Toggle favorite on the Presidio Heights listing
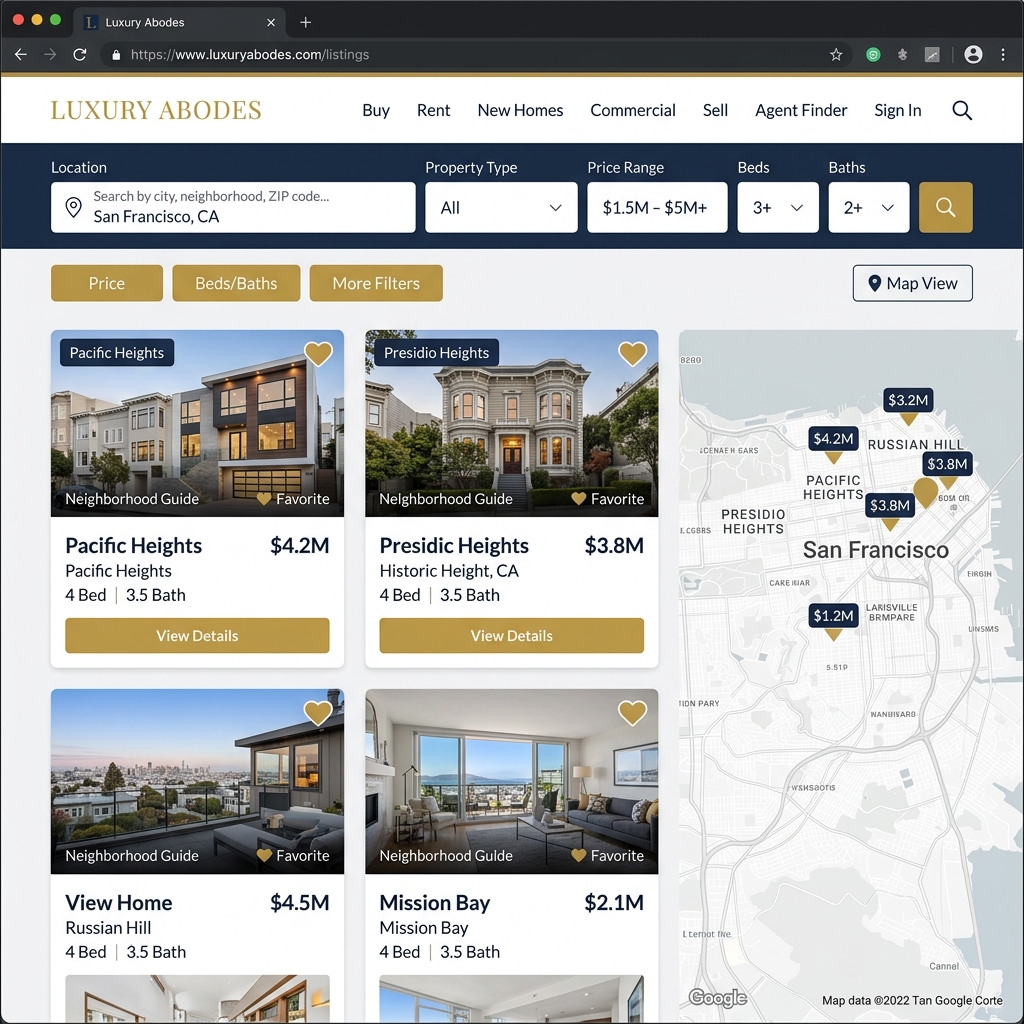The width and height of the screenshot is (1024, 1024). point(632,353)
